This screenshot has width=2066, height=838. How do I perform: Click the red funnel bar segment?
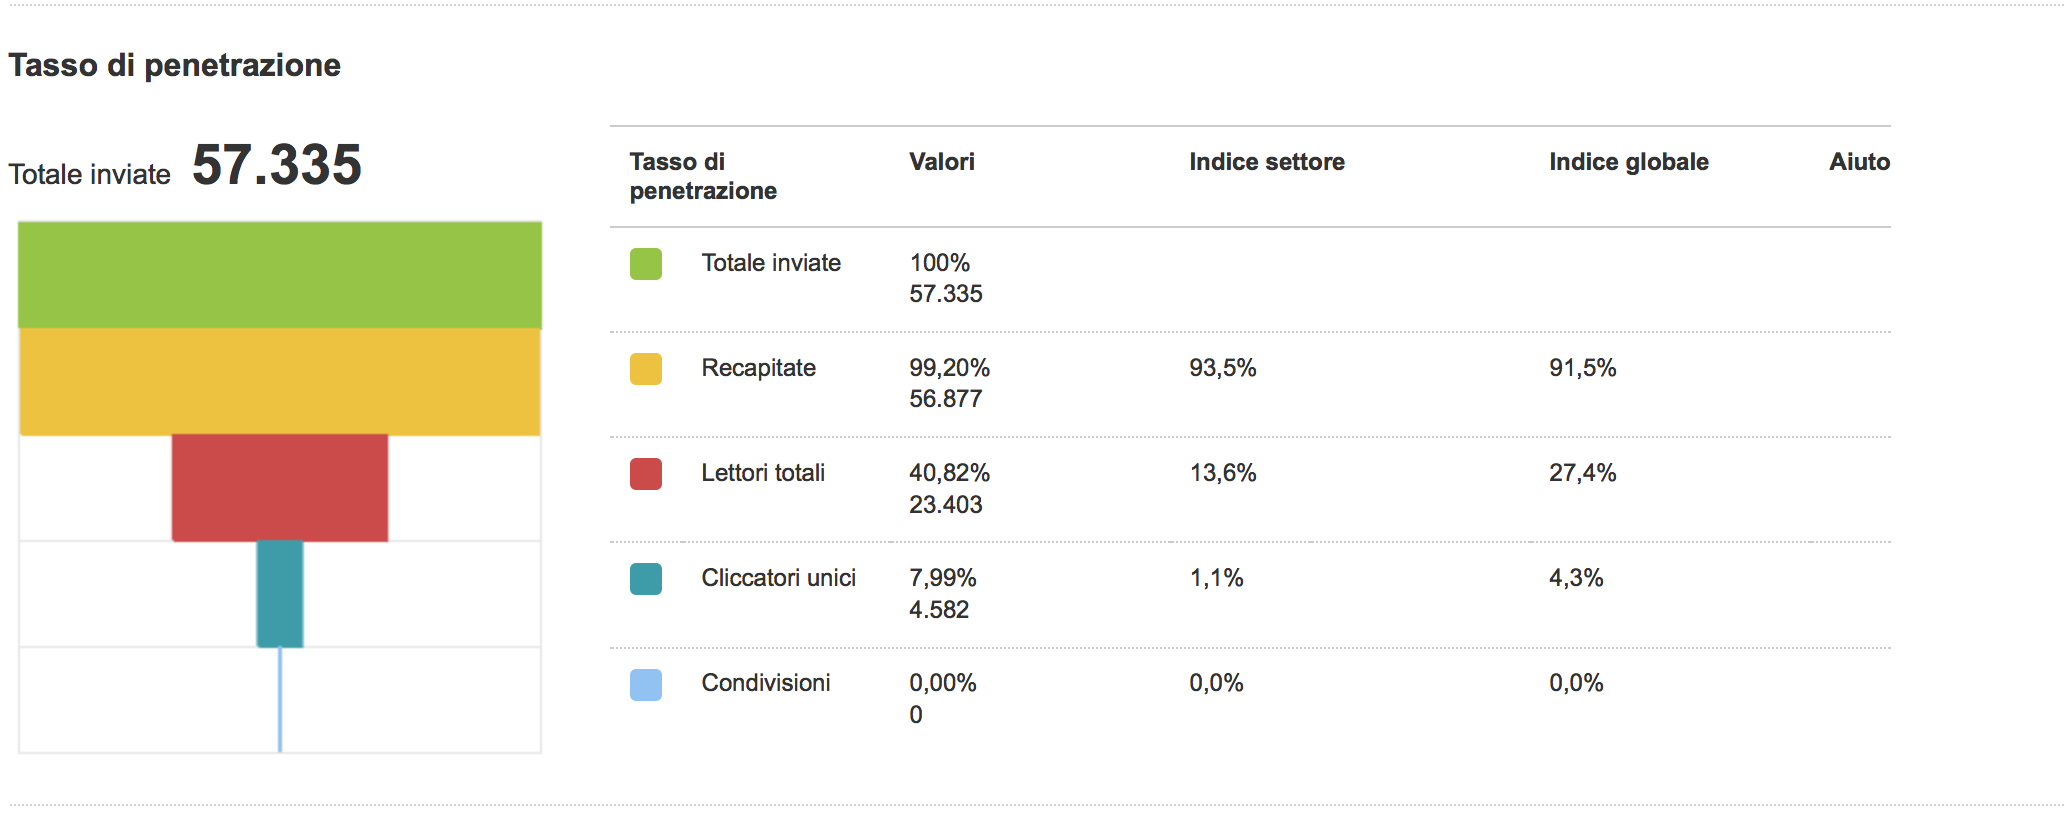[x=280, y=488]
